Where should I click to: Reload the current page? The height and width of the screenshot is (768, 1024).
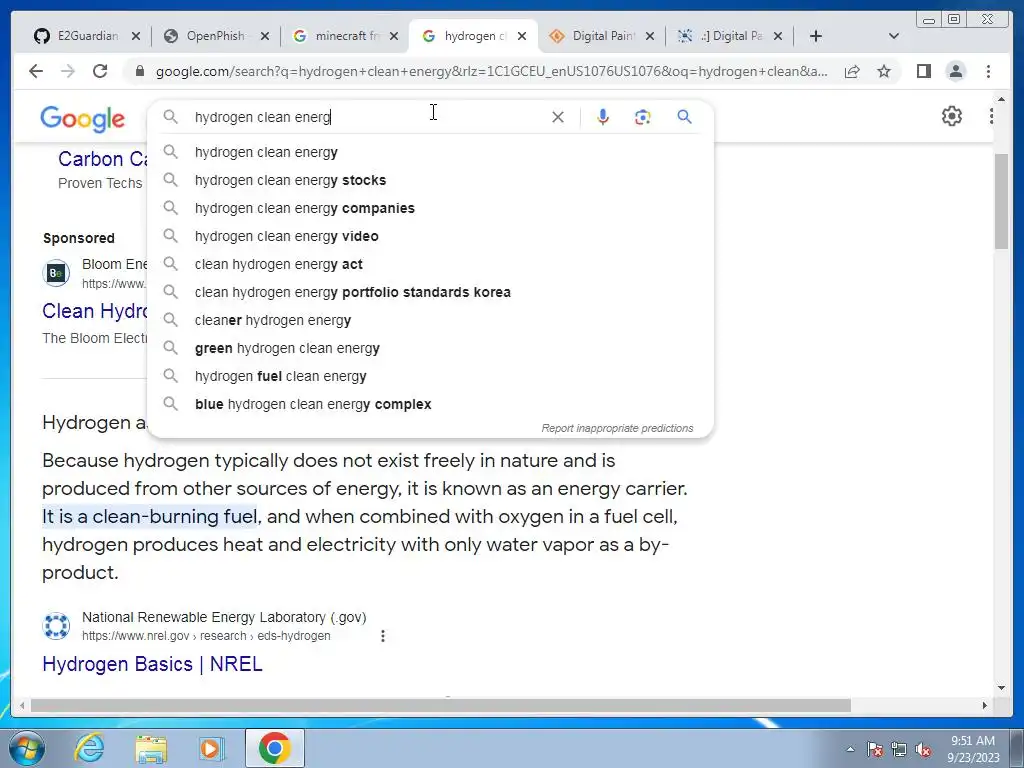click(x=100, y=71)
